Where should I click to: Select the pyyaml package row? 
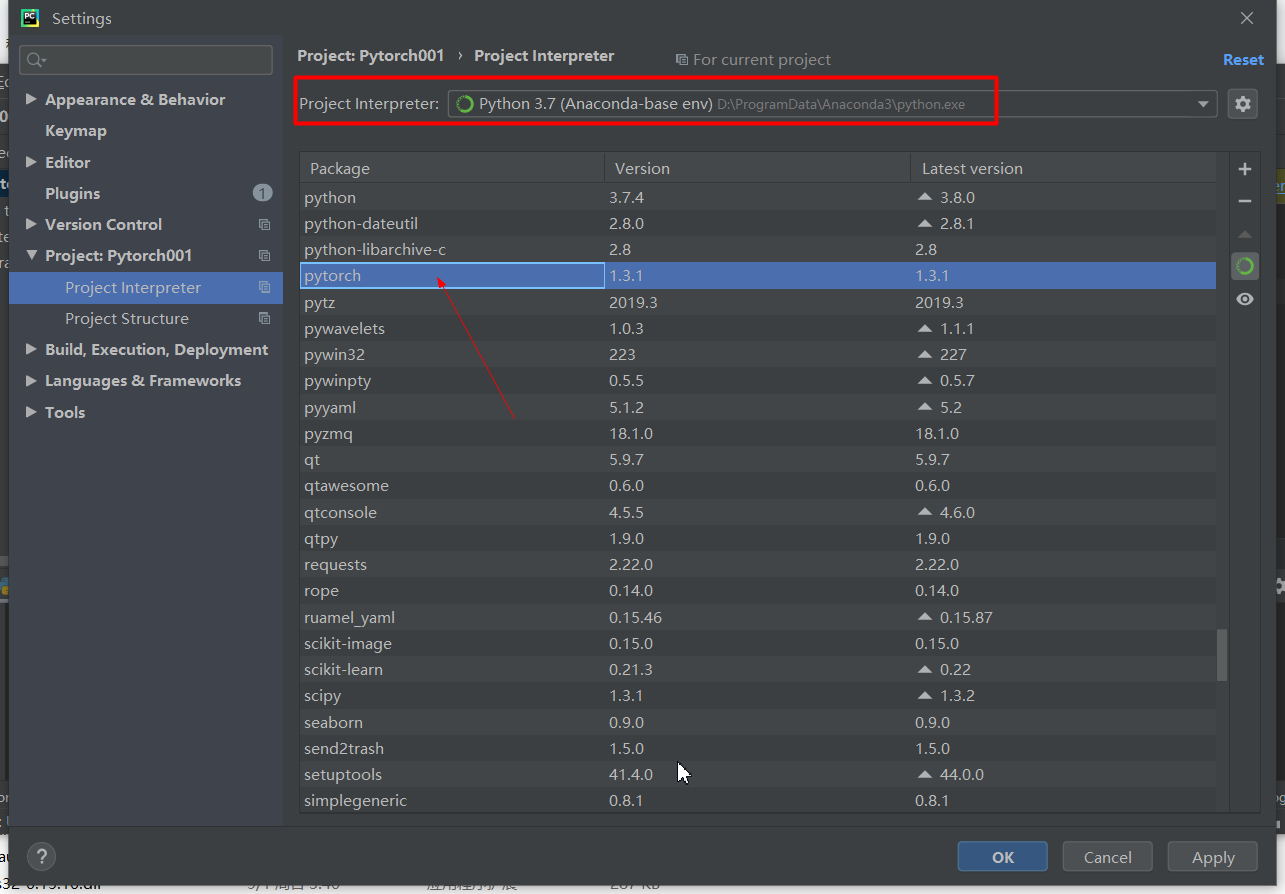pos(758,407)
